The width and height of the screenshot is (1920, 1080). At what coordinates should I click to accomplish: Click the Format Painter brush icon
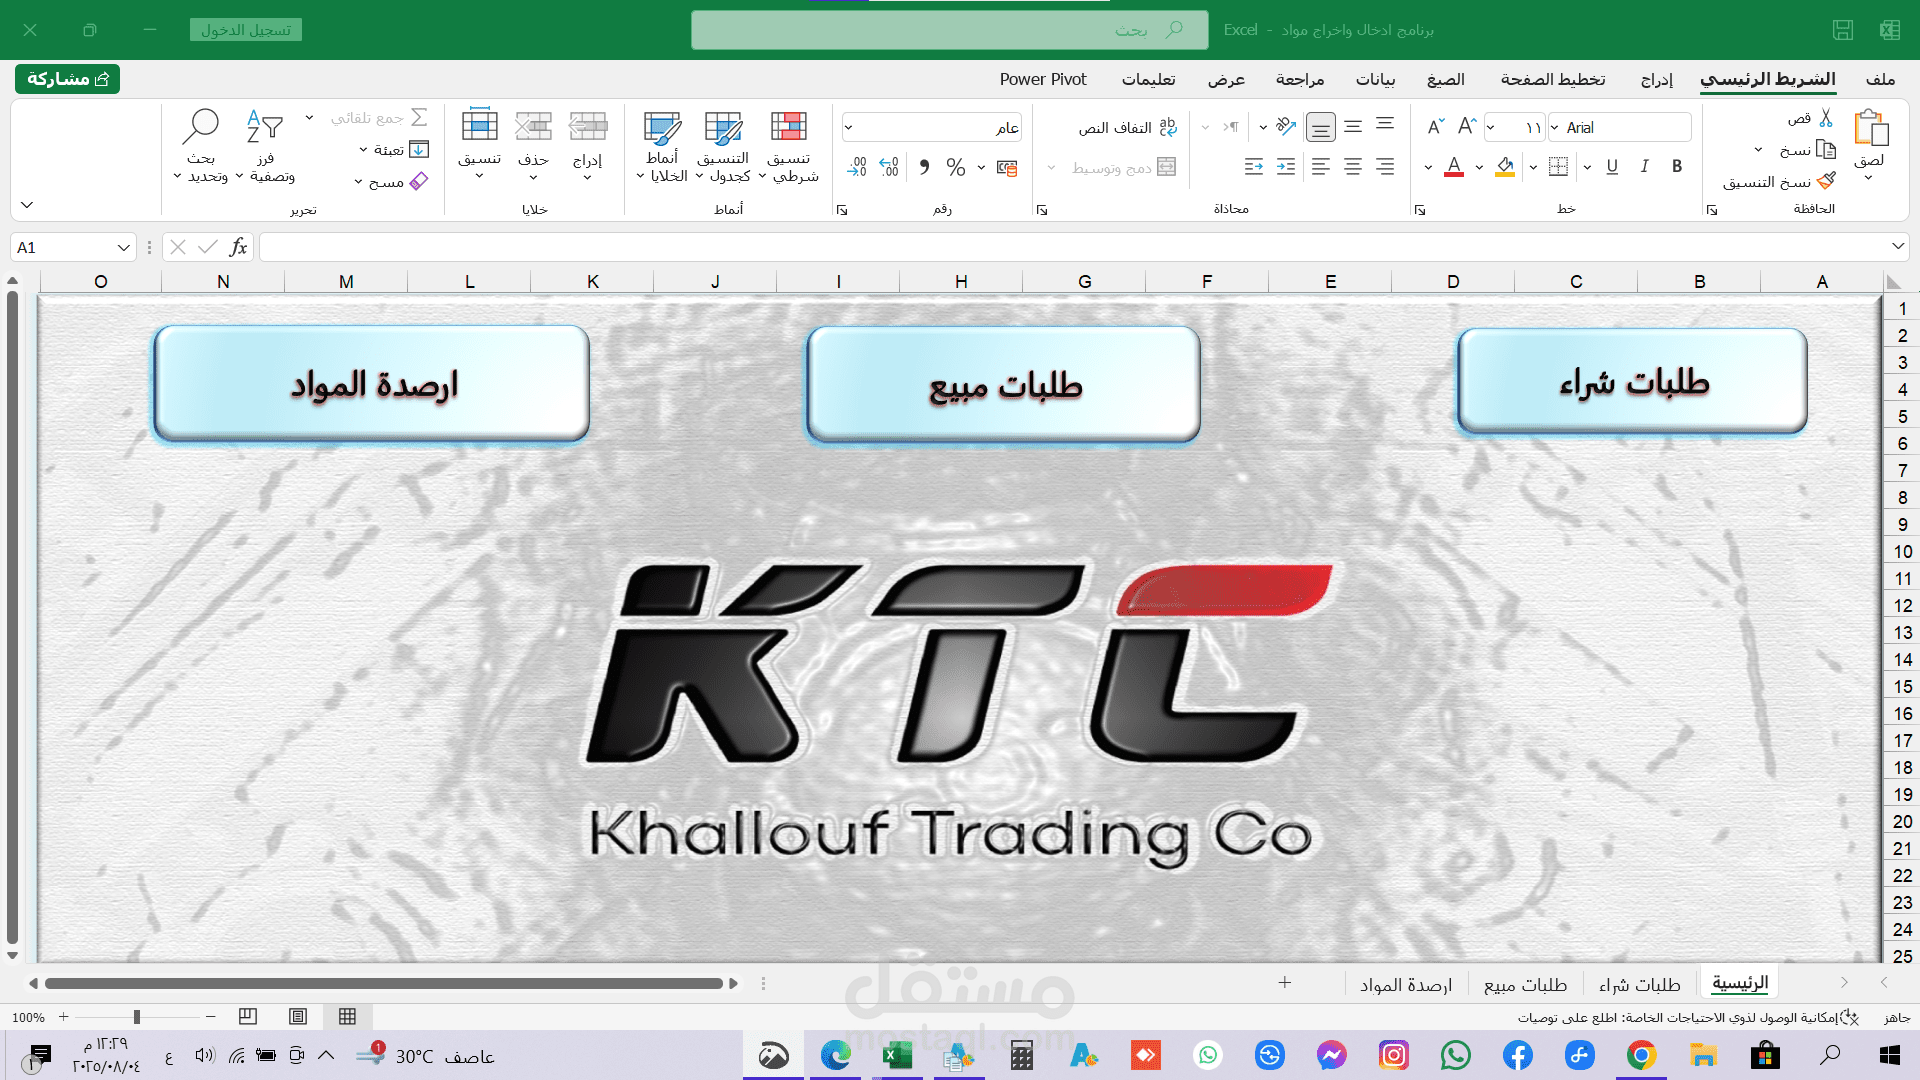[1826, 181]
